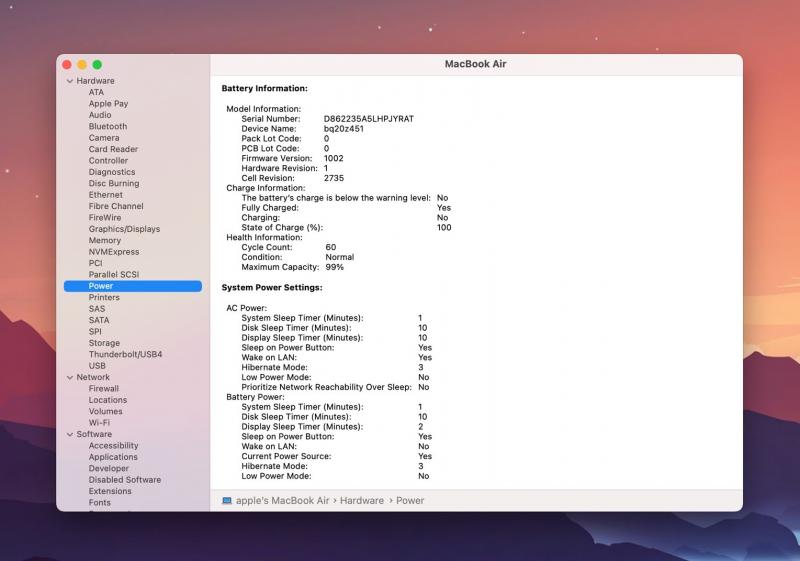The height and width of the screenshot is (561, 800).
Task: Open the Graphics/Displays hardware entry
Action: pyautogui.click(x=124, y=229)
